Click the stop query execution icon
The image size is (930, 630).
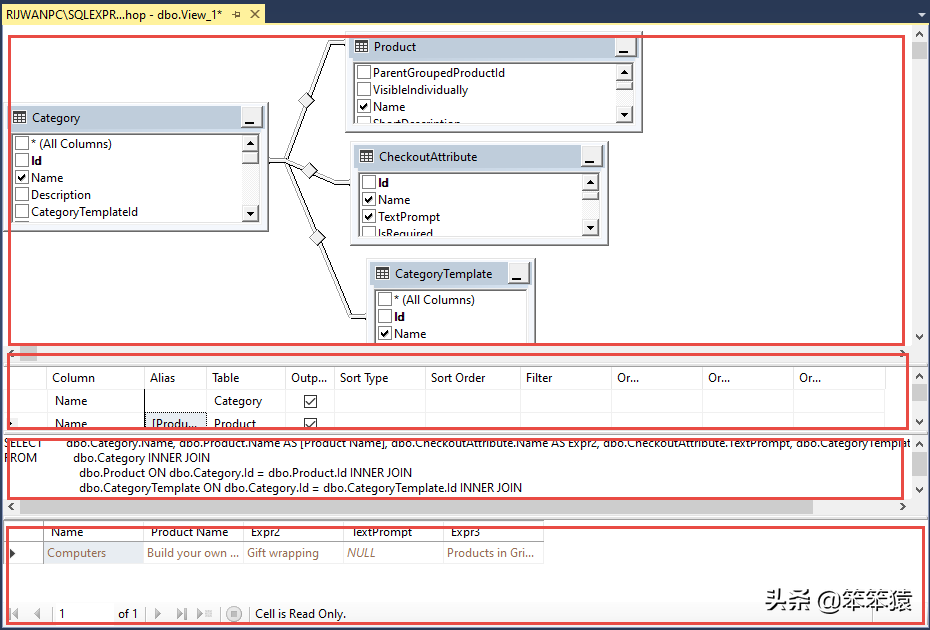tap(234, 613)
